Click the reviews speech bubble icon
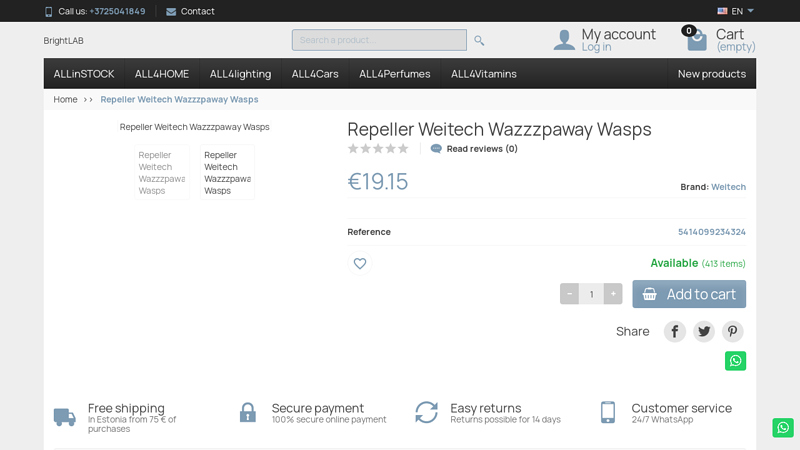The height and width of the screenshot is (450, 800). click(x=436, y=148)
